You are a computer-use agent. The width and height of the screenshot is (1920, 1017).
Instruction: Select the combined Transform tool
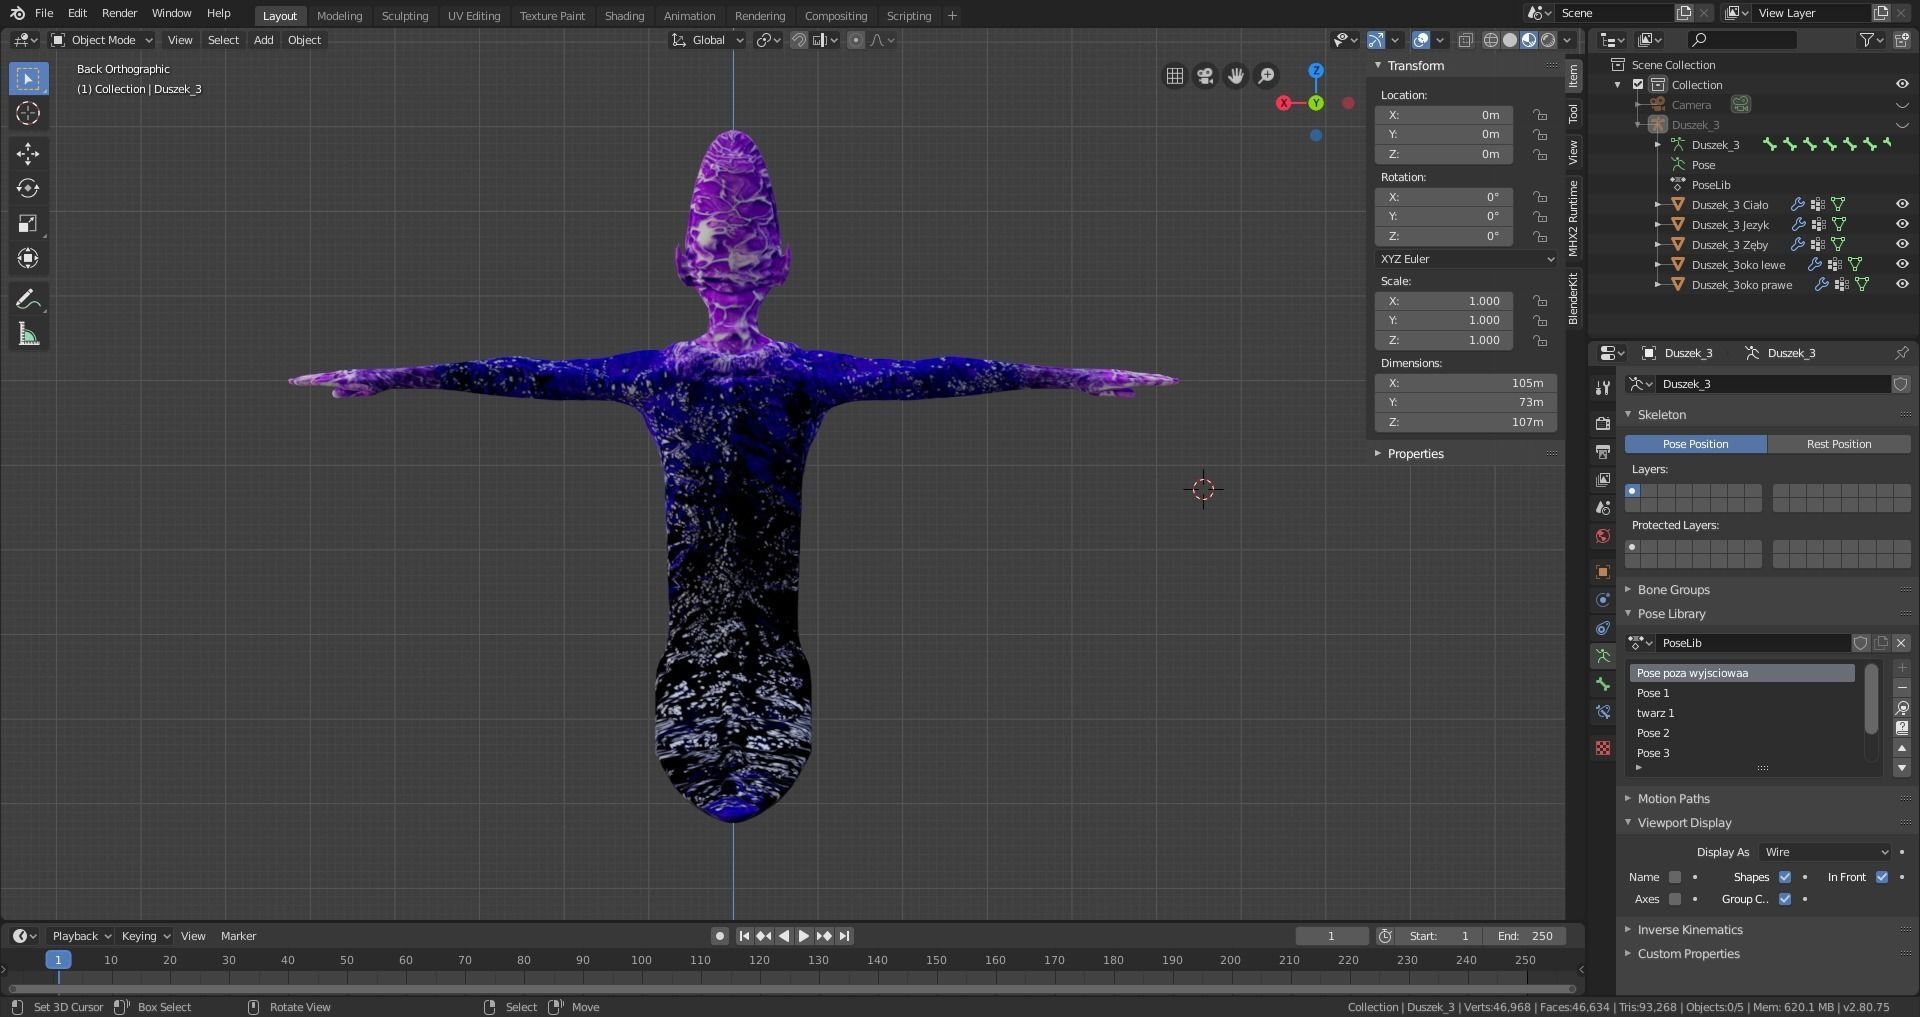click(x=28, y=258)
